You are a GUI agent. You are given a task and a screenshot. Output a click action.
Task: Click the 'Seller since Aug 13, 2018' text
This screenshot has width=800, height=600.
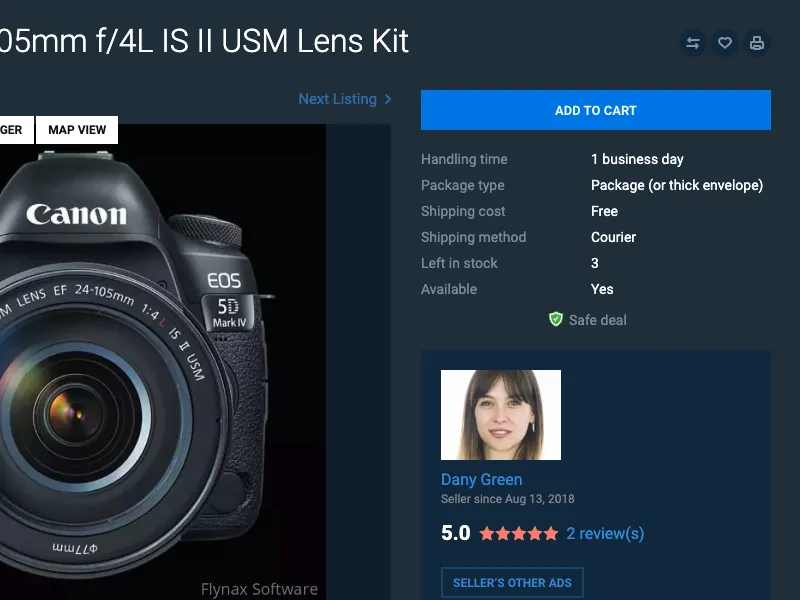508,499
